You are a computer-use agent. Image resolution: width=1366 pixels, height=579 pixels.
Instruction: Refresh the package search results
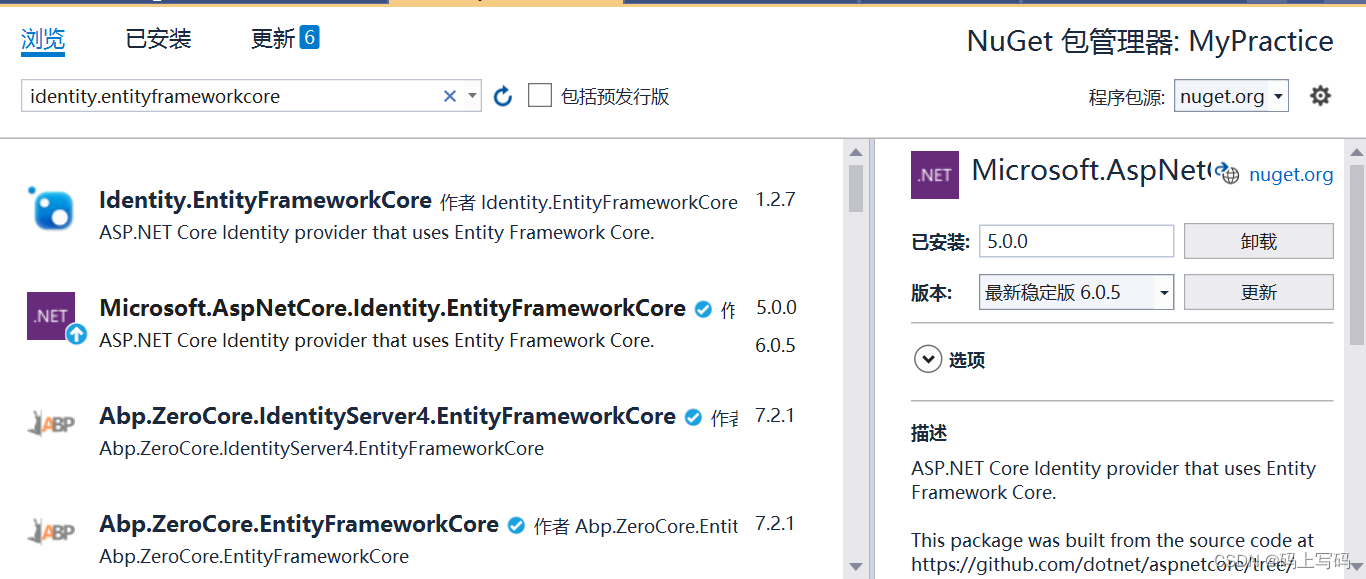click(x=503, y=96)
